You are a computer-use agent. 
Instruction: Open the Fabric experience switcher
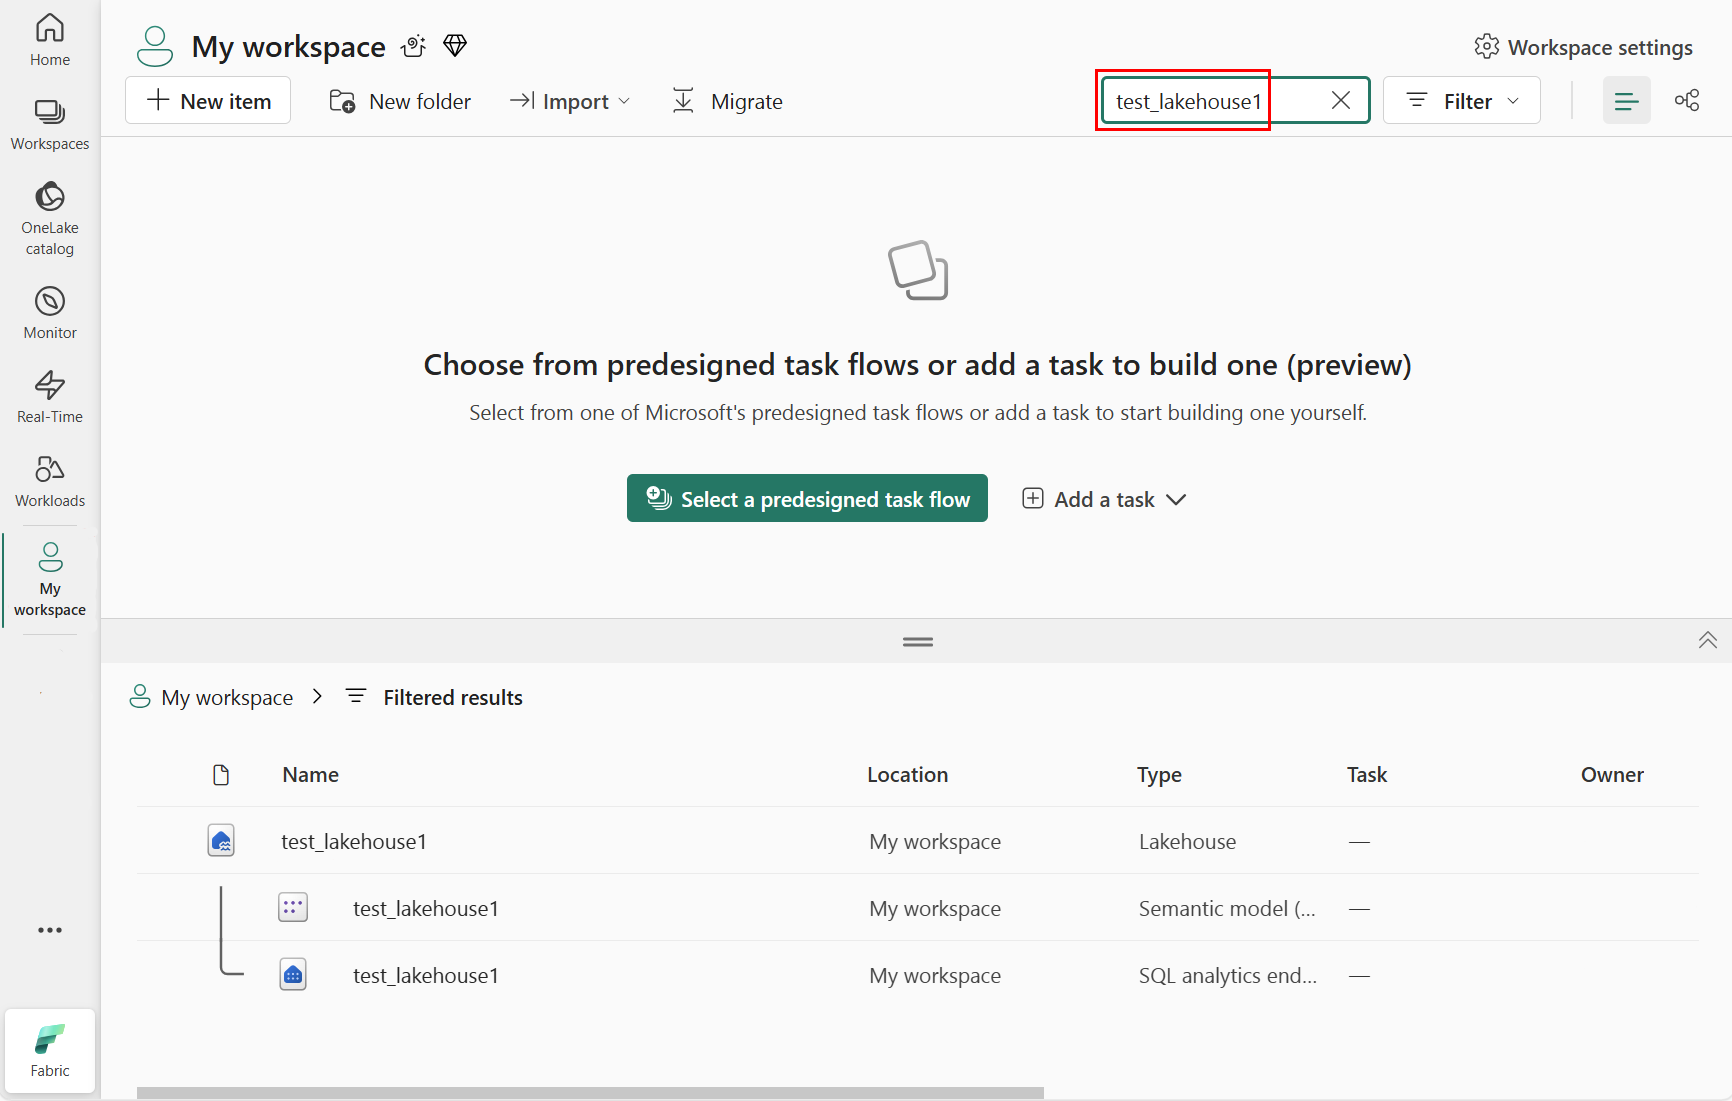point(50,1050)
